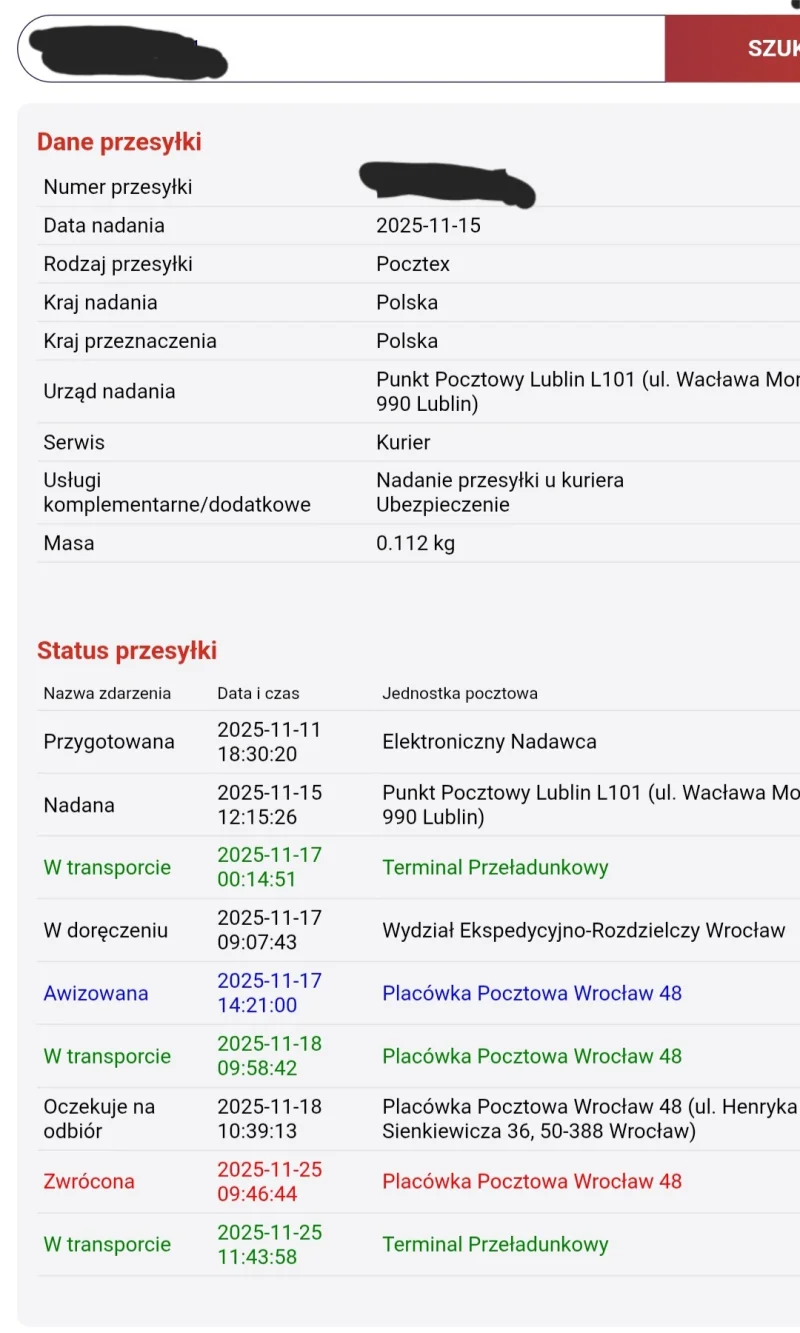Click the 'Pocztex' shipment type value
The height and width of the screenshot is (1333, 800).
coord(413,264)
